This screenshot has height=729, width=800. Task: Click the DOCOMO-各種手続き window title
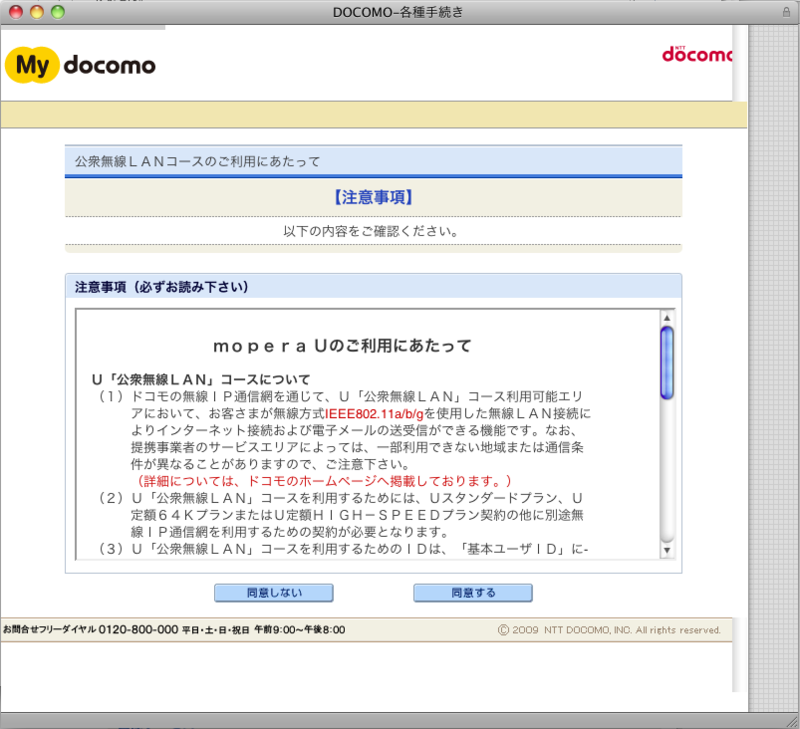pos(398,12)
